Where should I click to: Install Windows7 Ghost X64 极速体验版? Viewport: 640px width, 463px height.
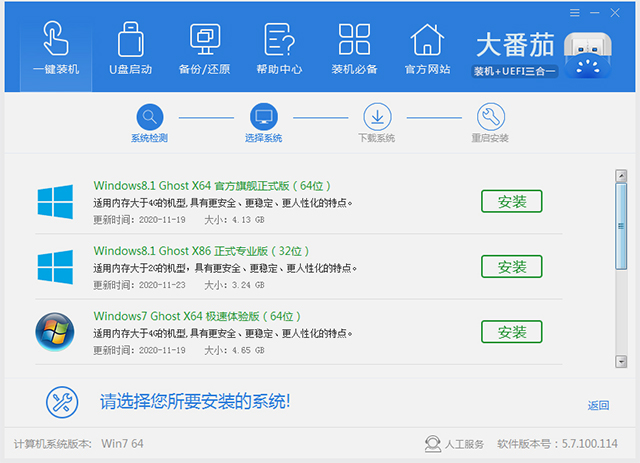[511, 332]
